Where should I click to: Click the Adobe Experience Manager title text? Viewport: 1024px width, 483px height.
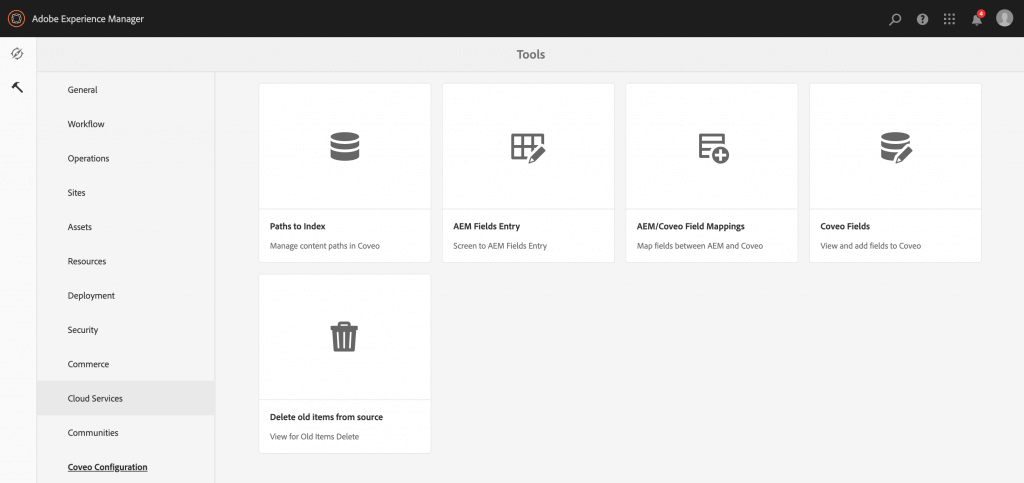point(88,19)
